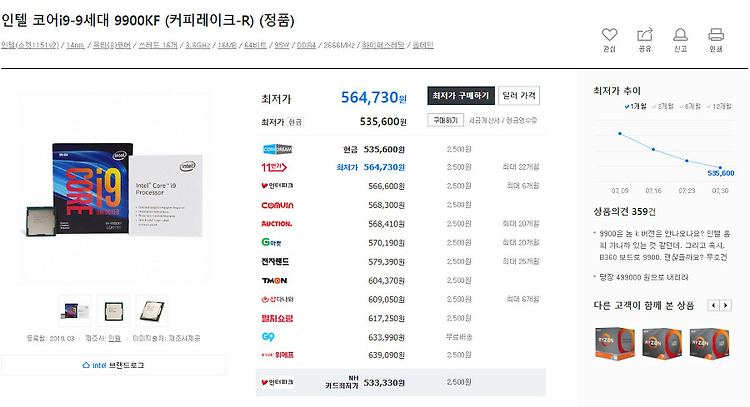Image resolution: width=750 pixels, height=407 pixels.
Task: Click the 인쇄 printer icon
Action: pyautogui.click(x=716, y=35)
